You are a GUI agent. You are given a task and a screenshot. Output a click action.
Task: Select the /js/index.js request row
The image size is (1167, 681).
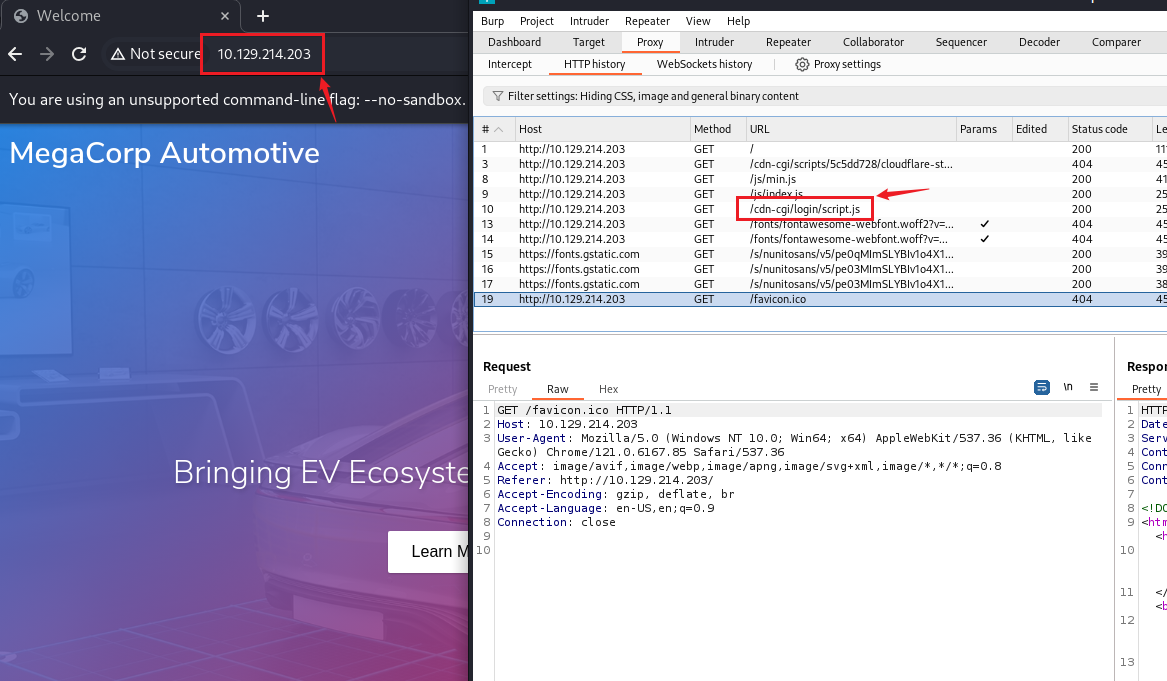(820, 194)
